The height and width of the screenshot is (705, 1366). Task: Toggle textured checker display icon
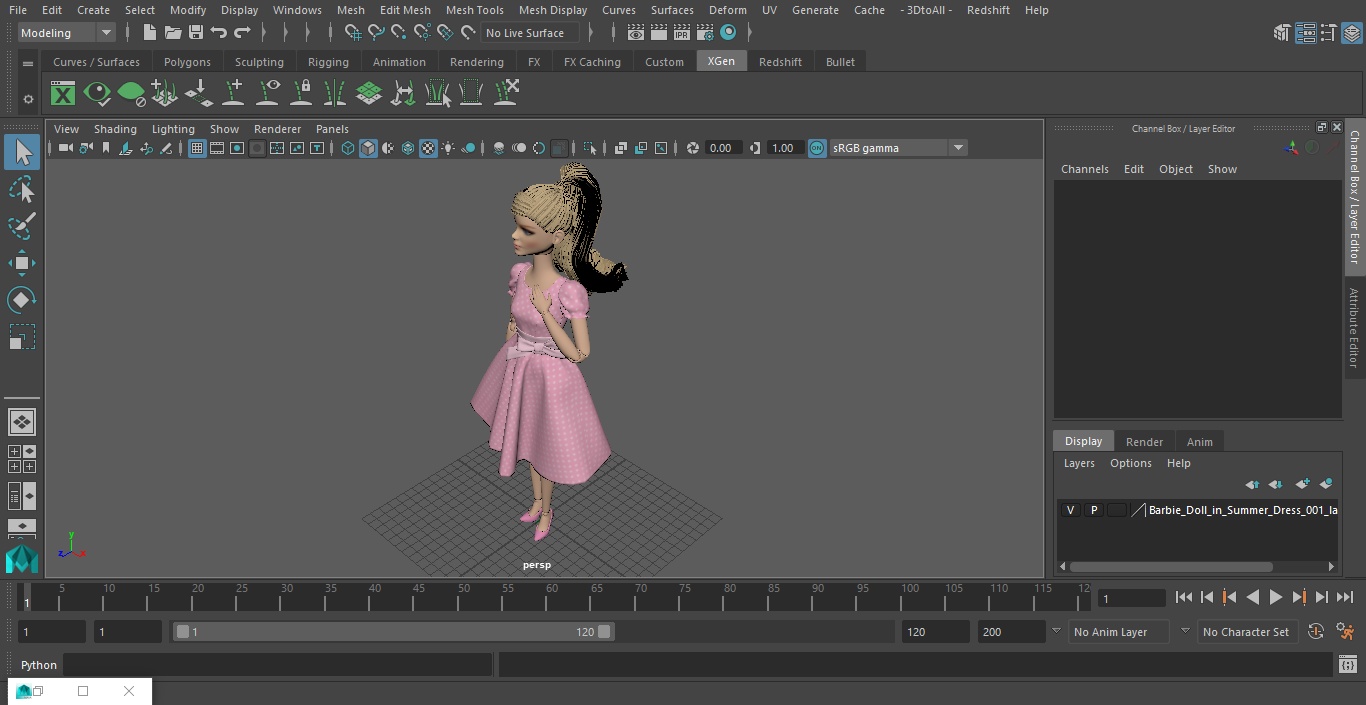pyautogui.click(x=428, y=148)
